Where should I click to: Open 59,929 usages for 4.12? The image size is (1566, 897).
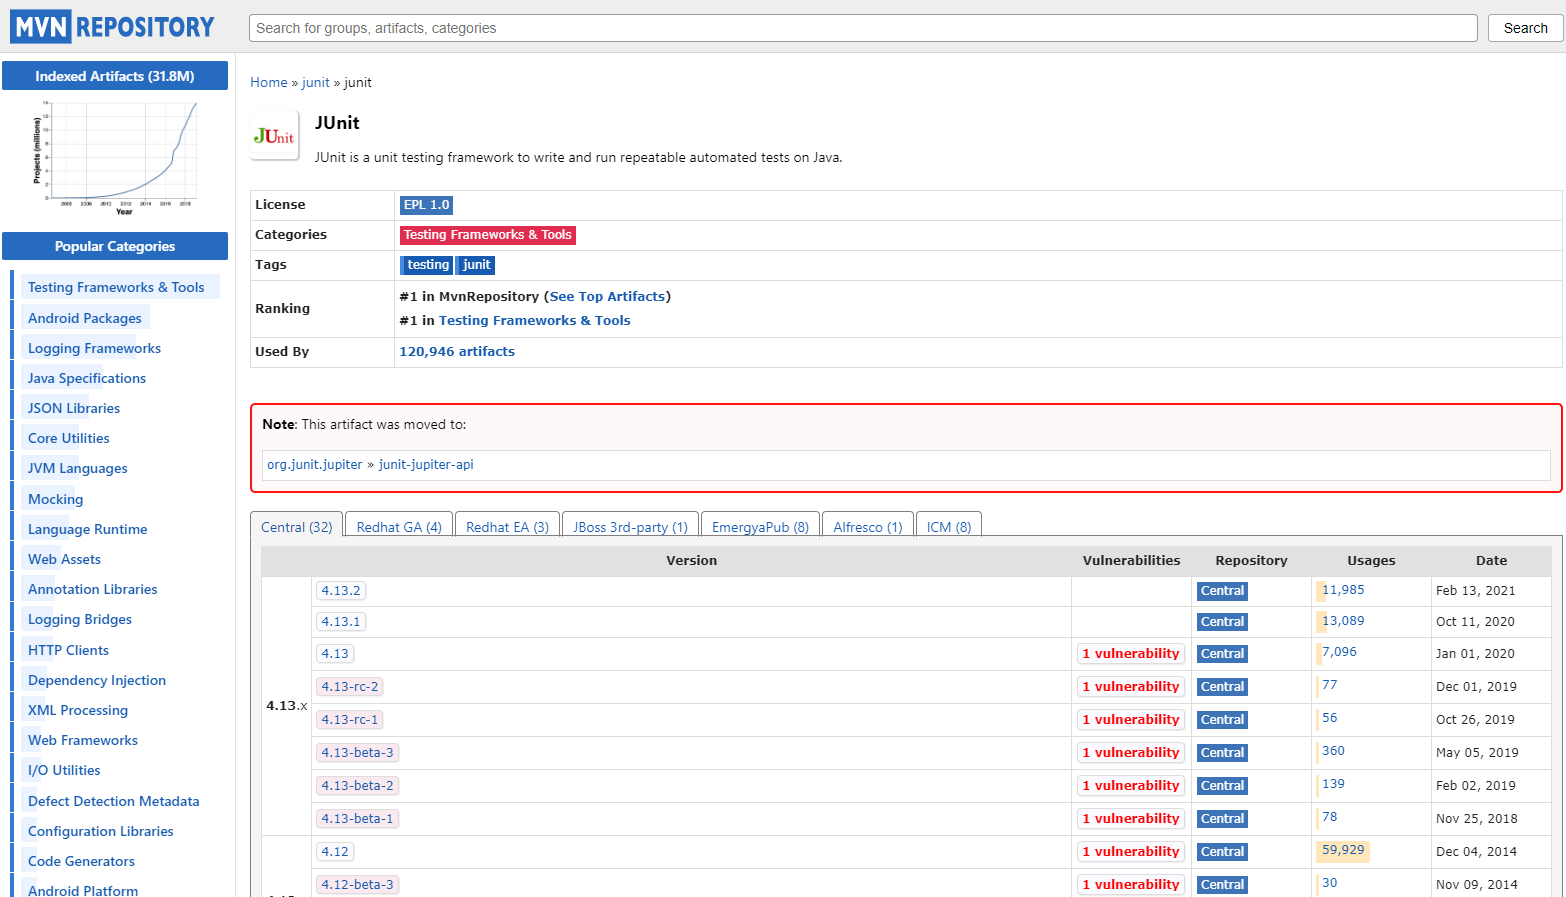coord(1343,850)
